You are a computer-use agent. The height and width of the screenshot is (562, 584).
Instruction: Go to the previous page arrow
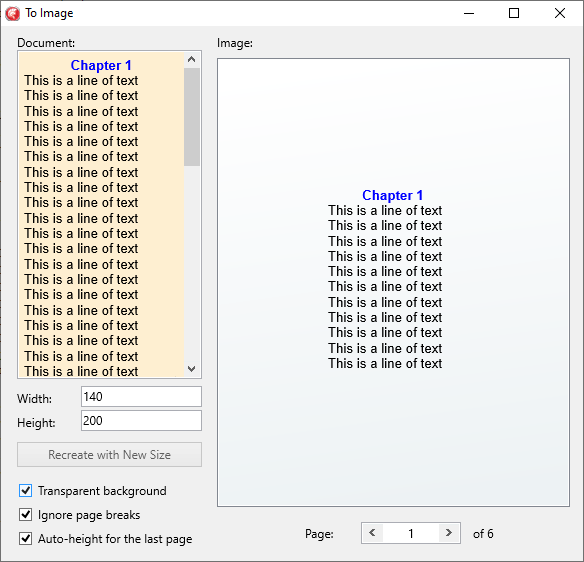(372, 533)
